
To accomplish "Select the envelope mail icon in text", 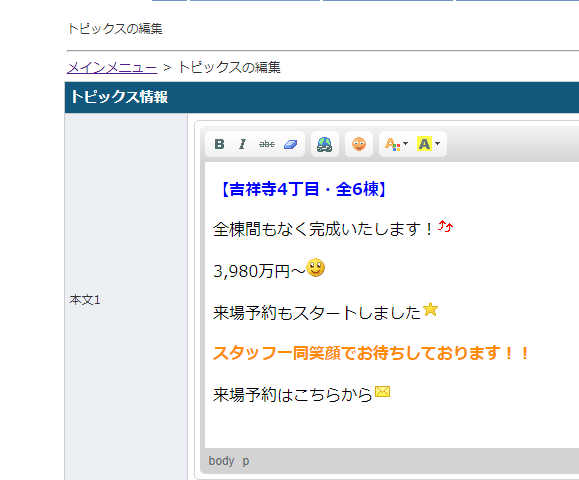I will click(383, 391).
